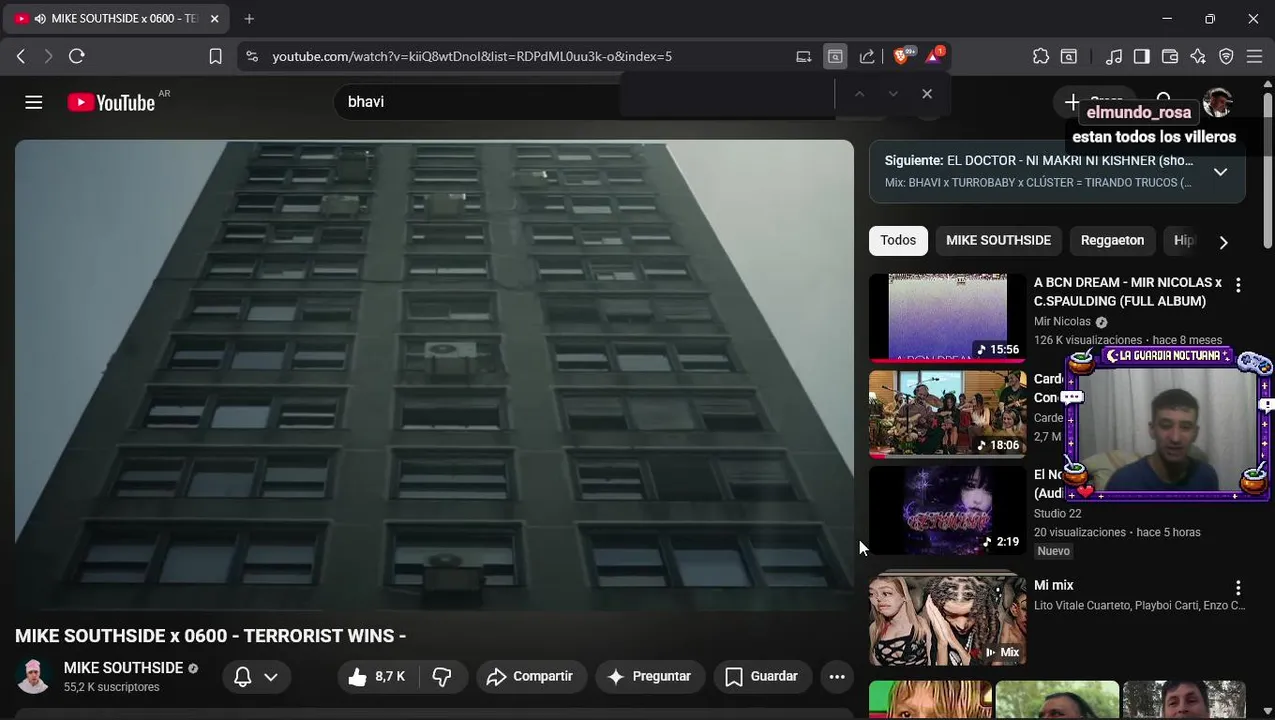Open options for Mi mix item
Image resolution: width=1275 pixels, height=720 pixels.
[x=1238, y=588]
